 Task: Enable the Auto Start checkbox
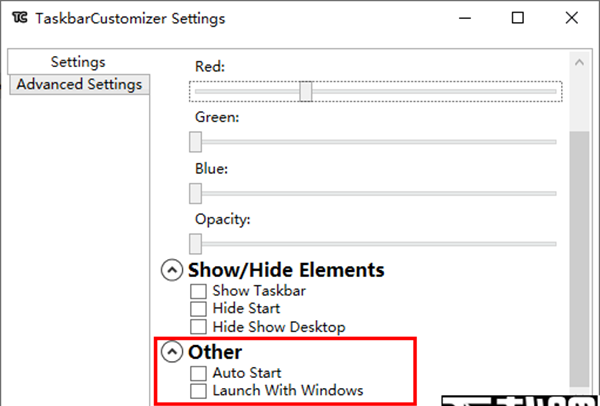click(198, 373)
